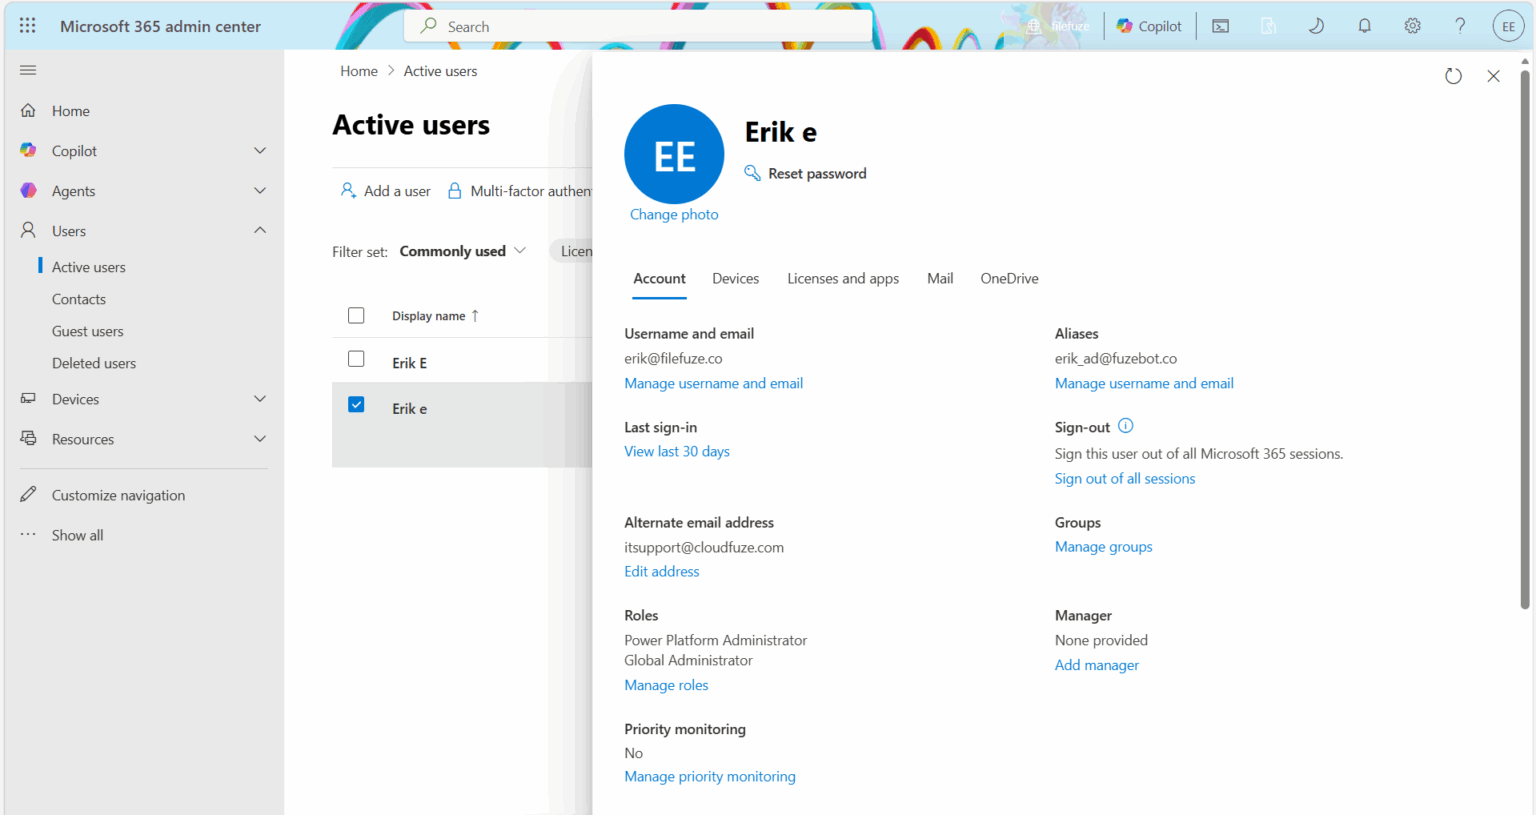The width and height of the screenshot is (1536, 815).
Task: Collapse the navigation menu hamburger icon
Action: pyautogui.click(x=28, y=70)
